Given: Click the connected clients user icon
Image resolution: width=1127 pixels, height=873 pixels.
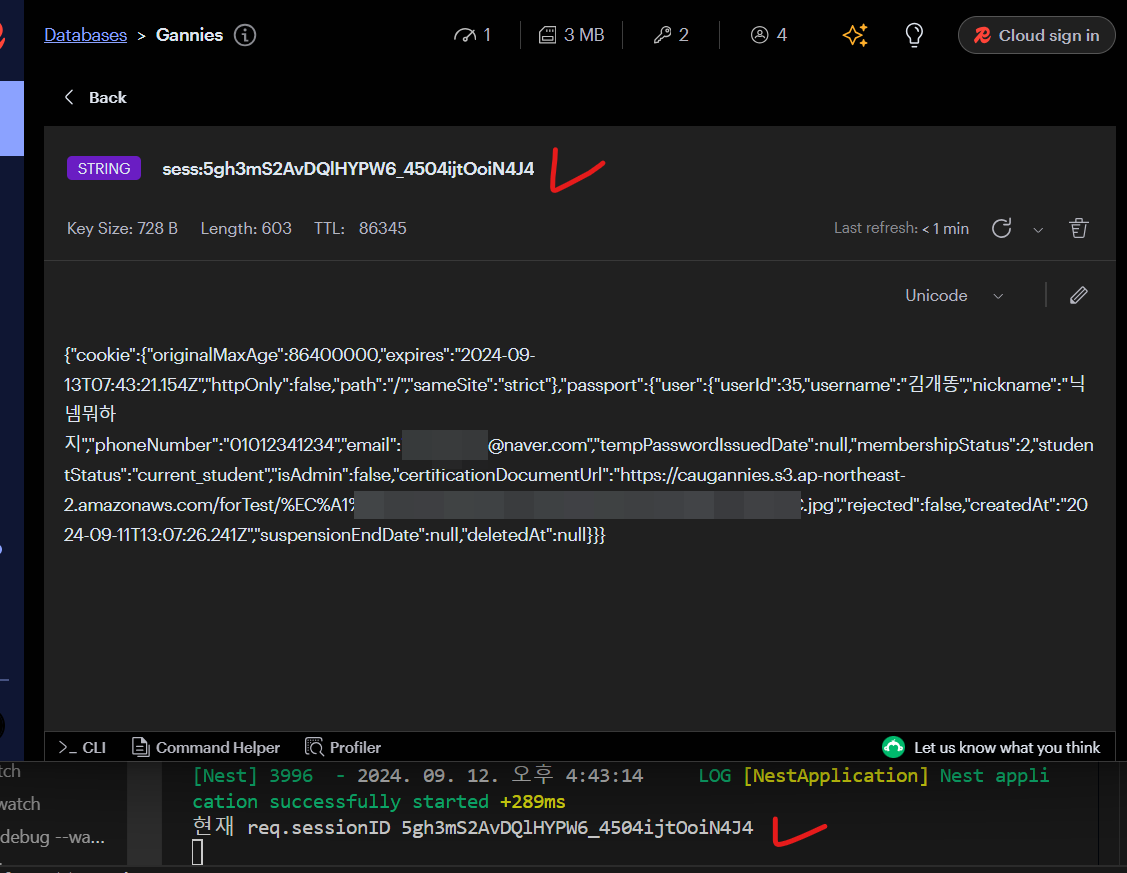Looking at the screenshot, I should (759, 34).
